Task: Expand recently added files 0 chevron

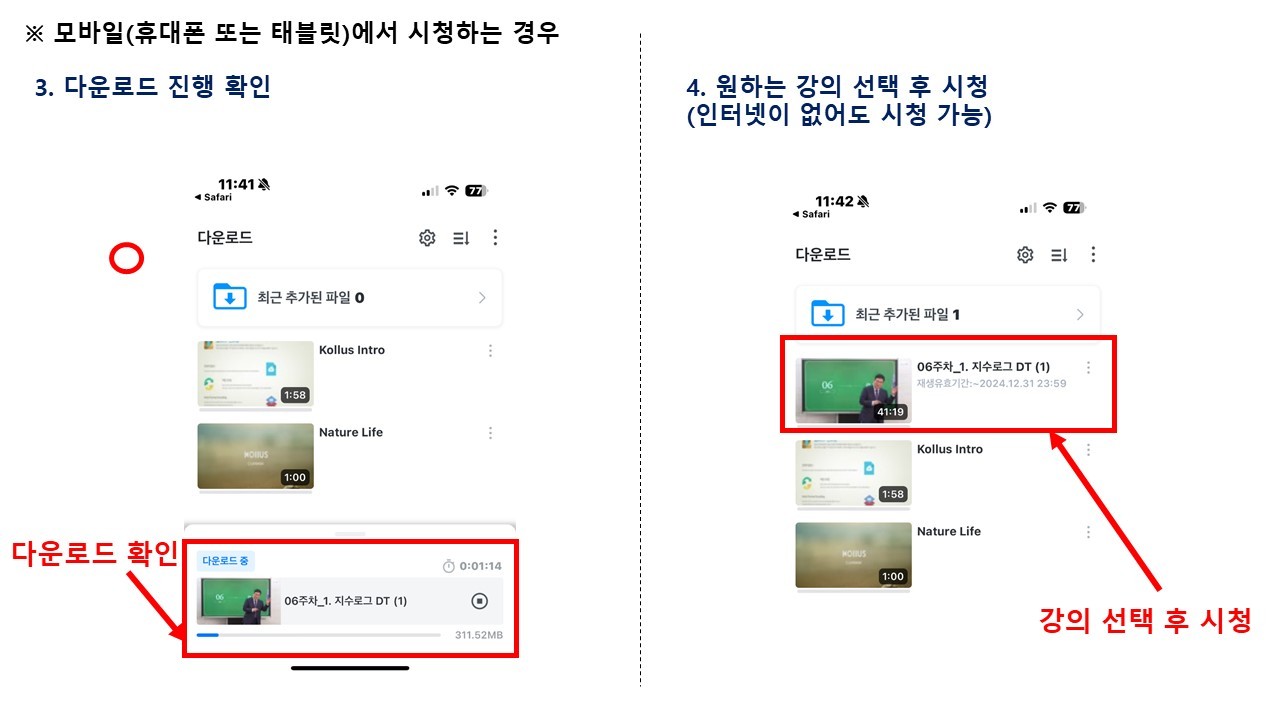Action: 482,297
